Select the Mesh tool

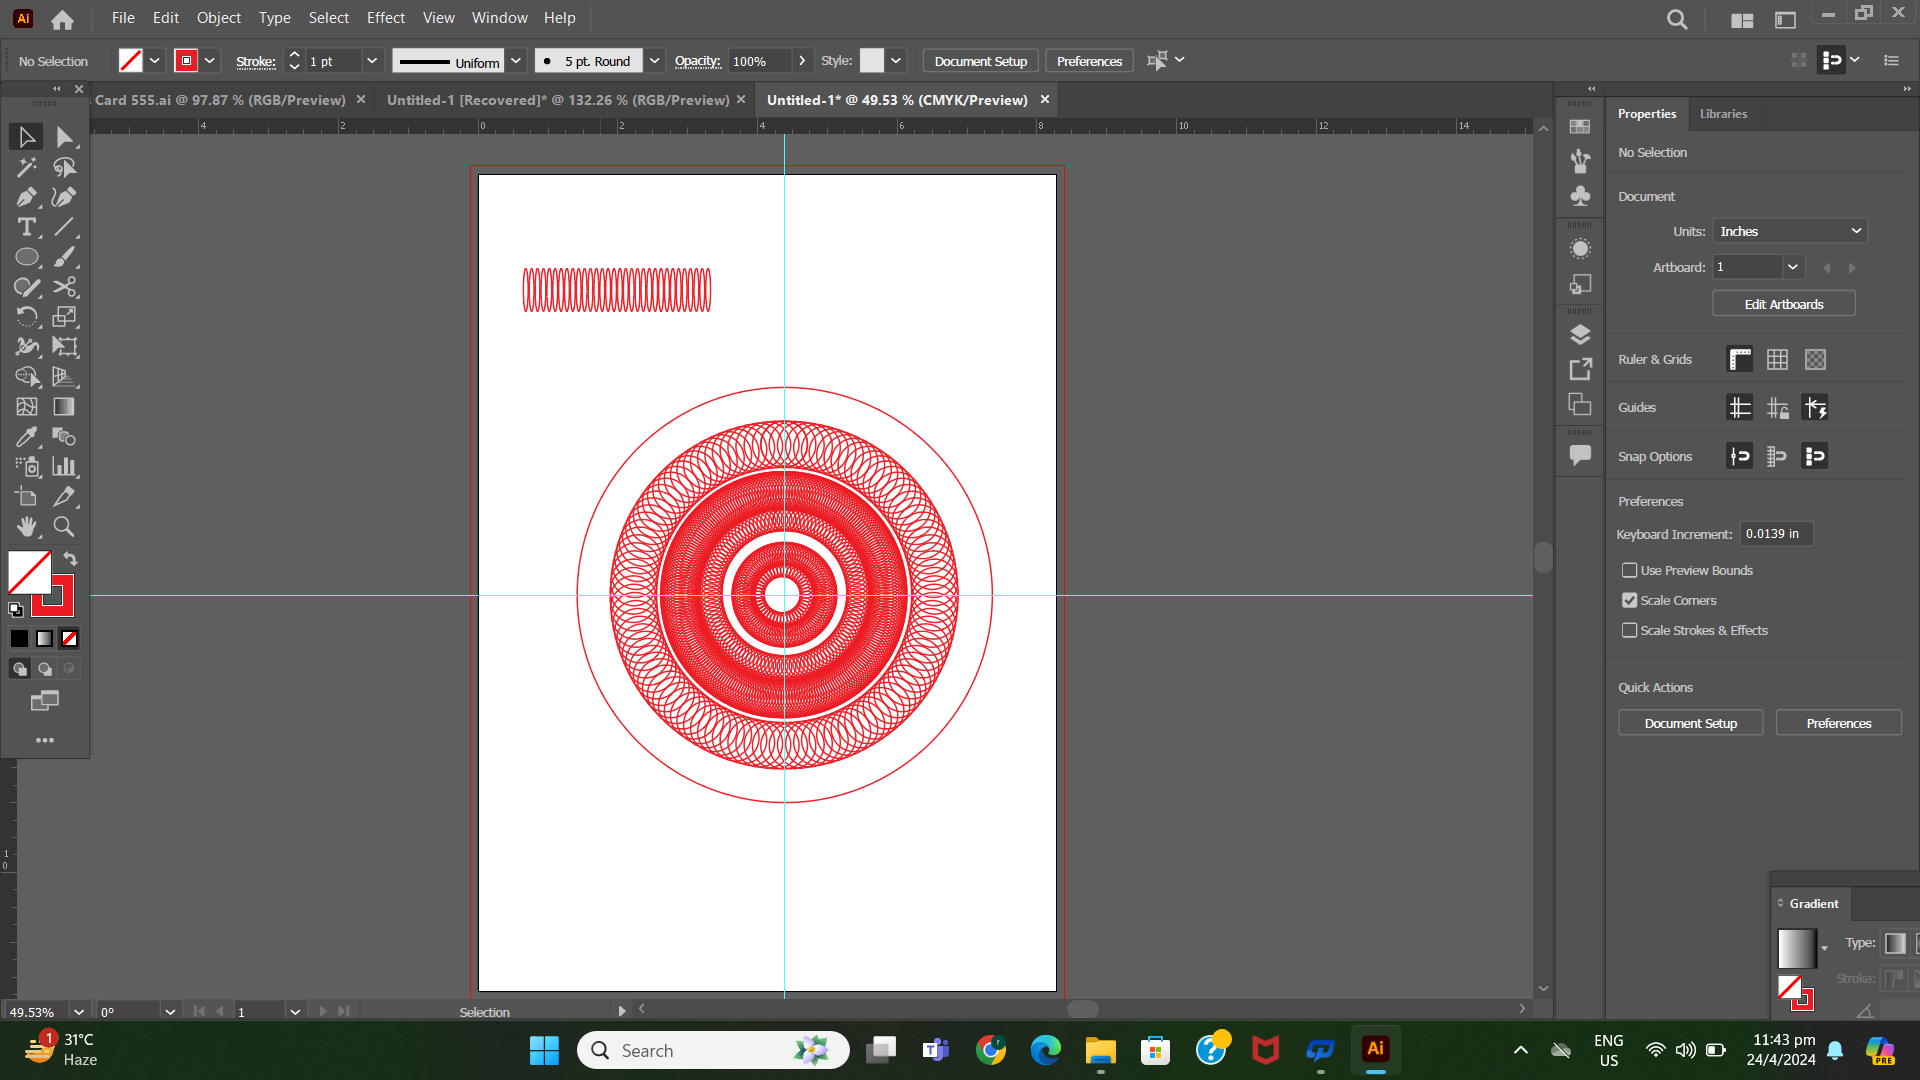point(27,407)
